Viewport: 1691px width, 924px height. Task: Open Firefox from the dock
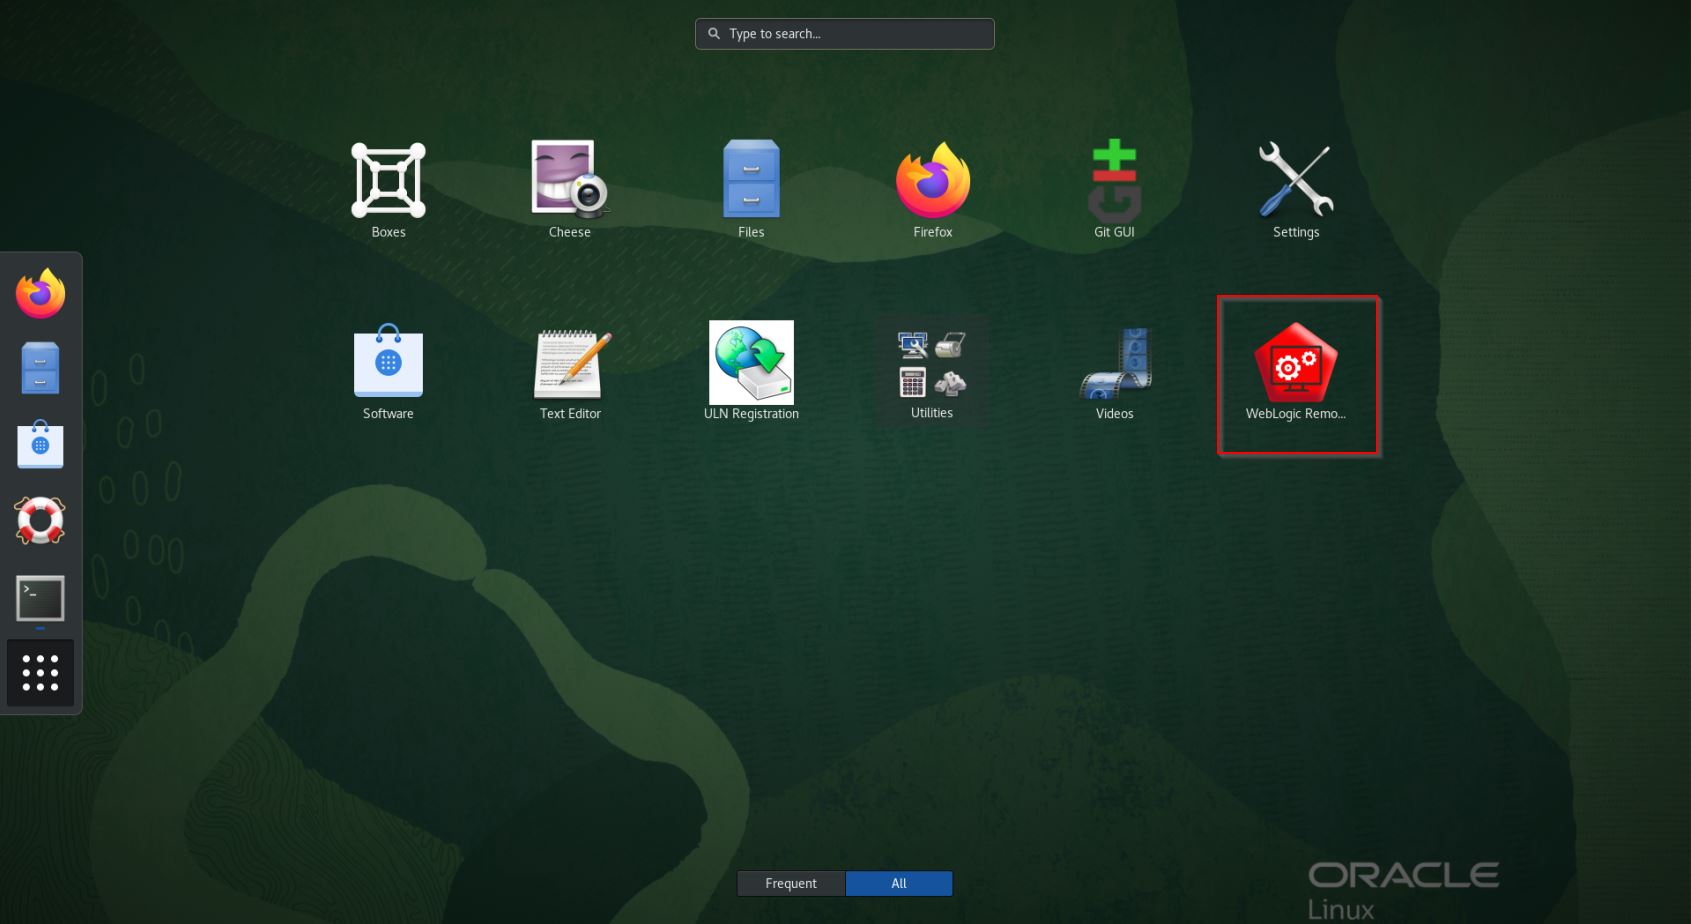[x=40, y=294]
